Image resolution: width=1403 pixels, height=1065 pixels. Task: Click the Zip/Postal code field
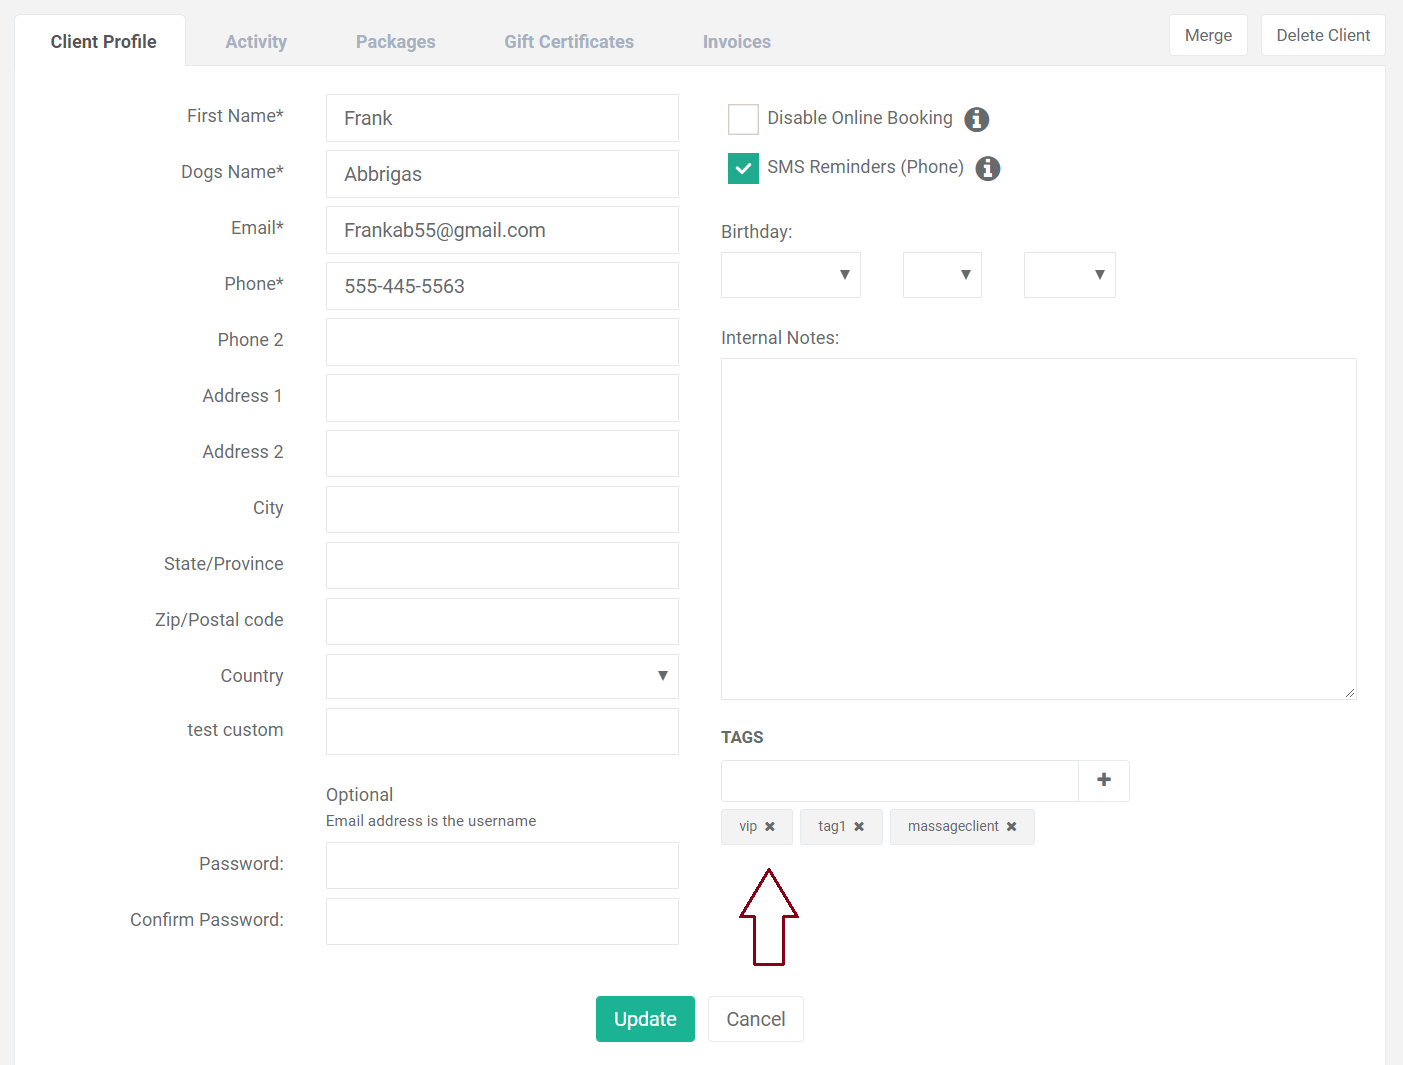(502, 621)
